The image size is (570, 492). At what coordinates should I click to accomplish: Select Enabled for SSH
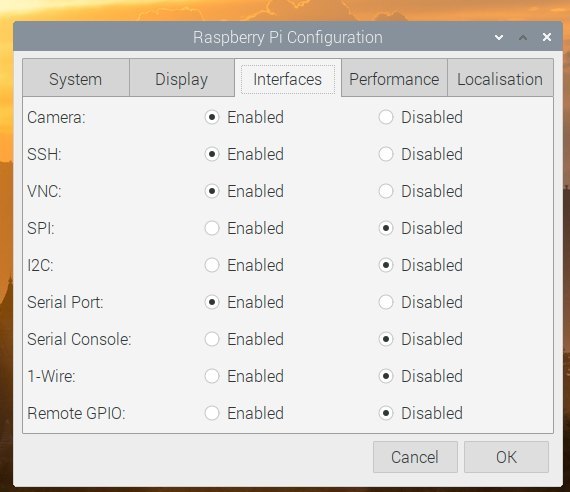[244, 154]
